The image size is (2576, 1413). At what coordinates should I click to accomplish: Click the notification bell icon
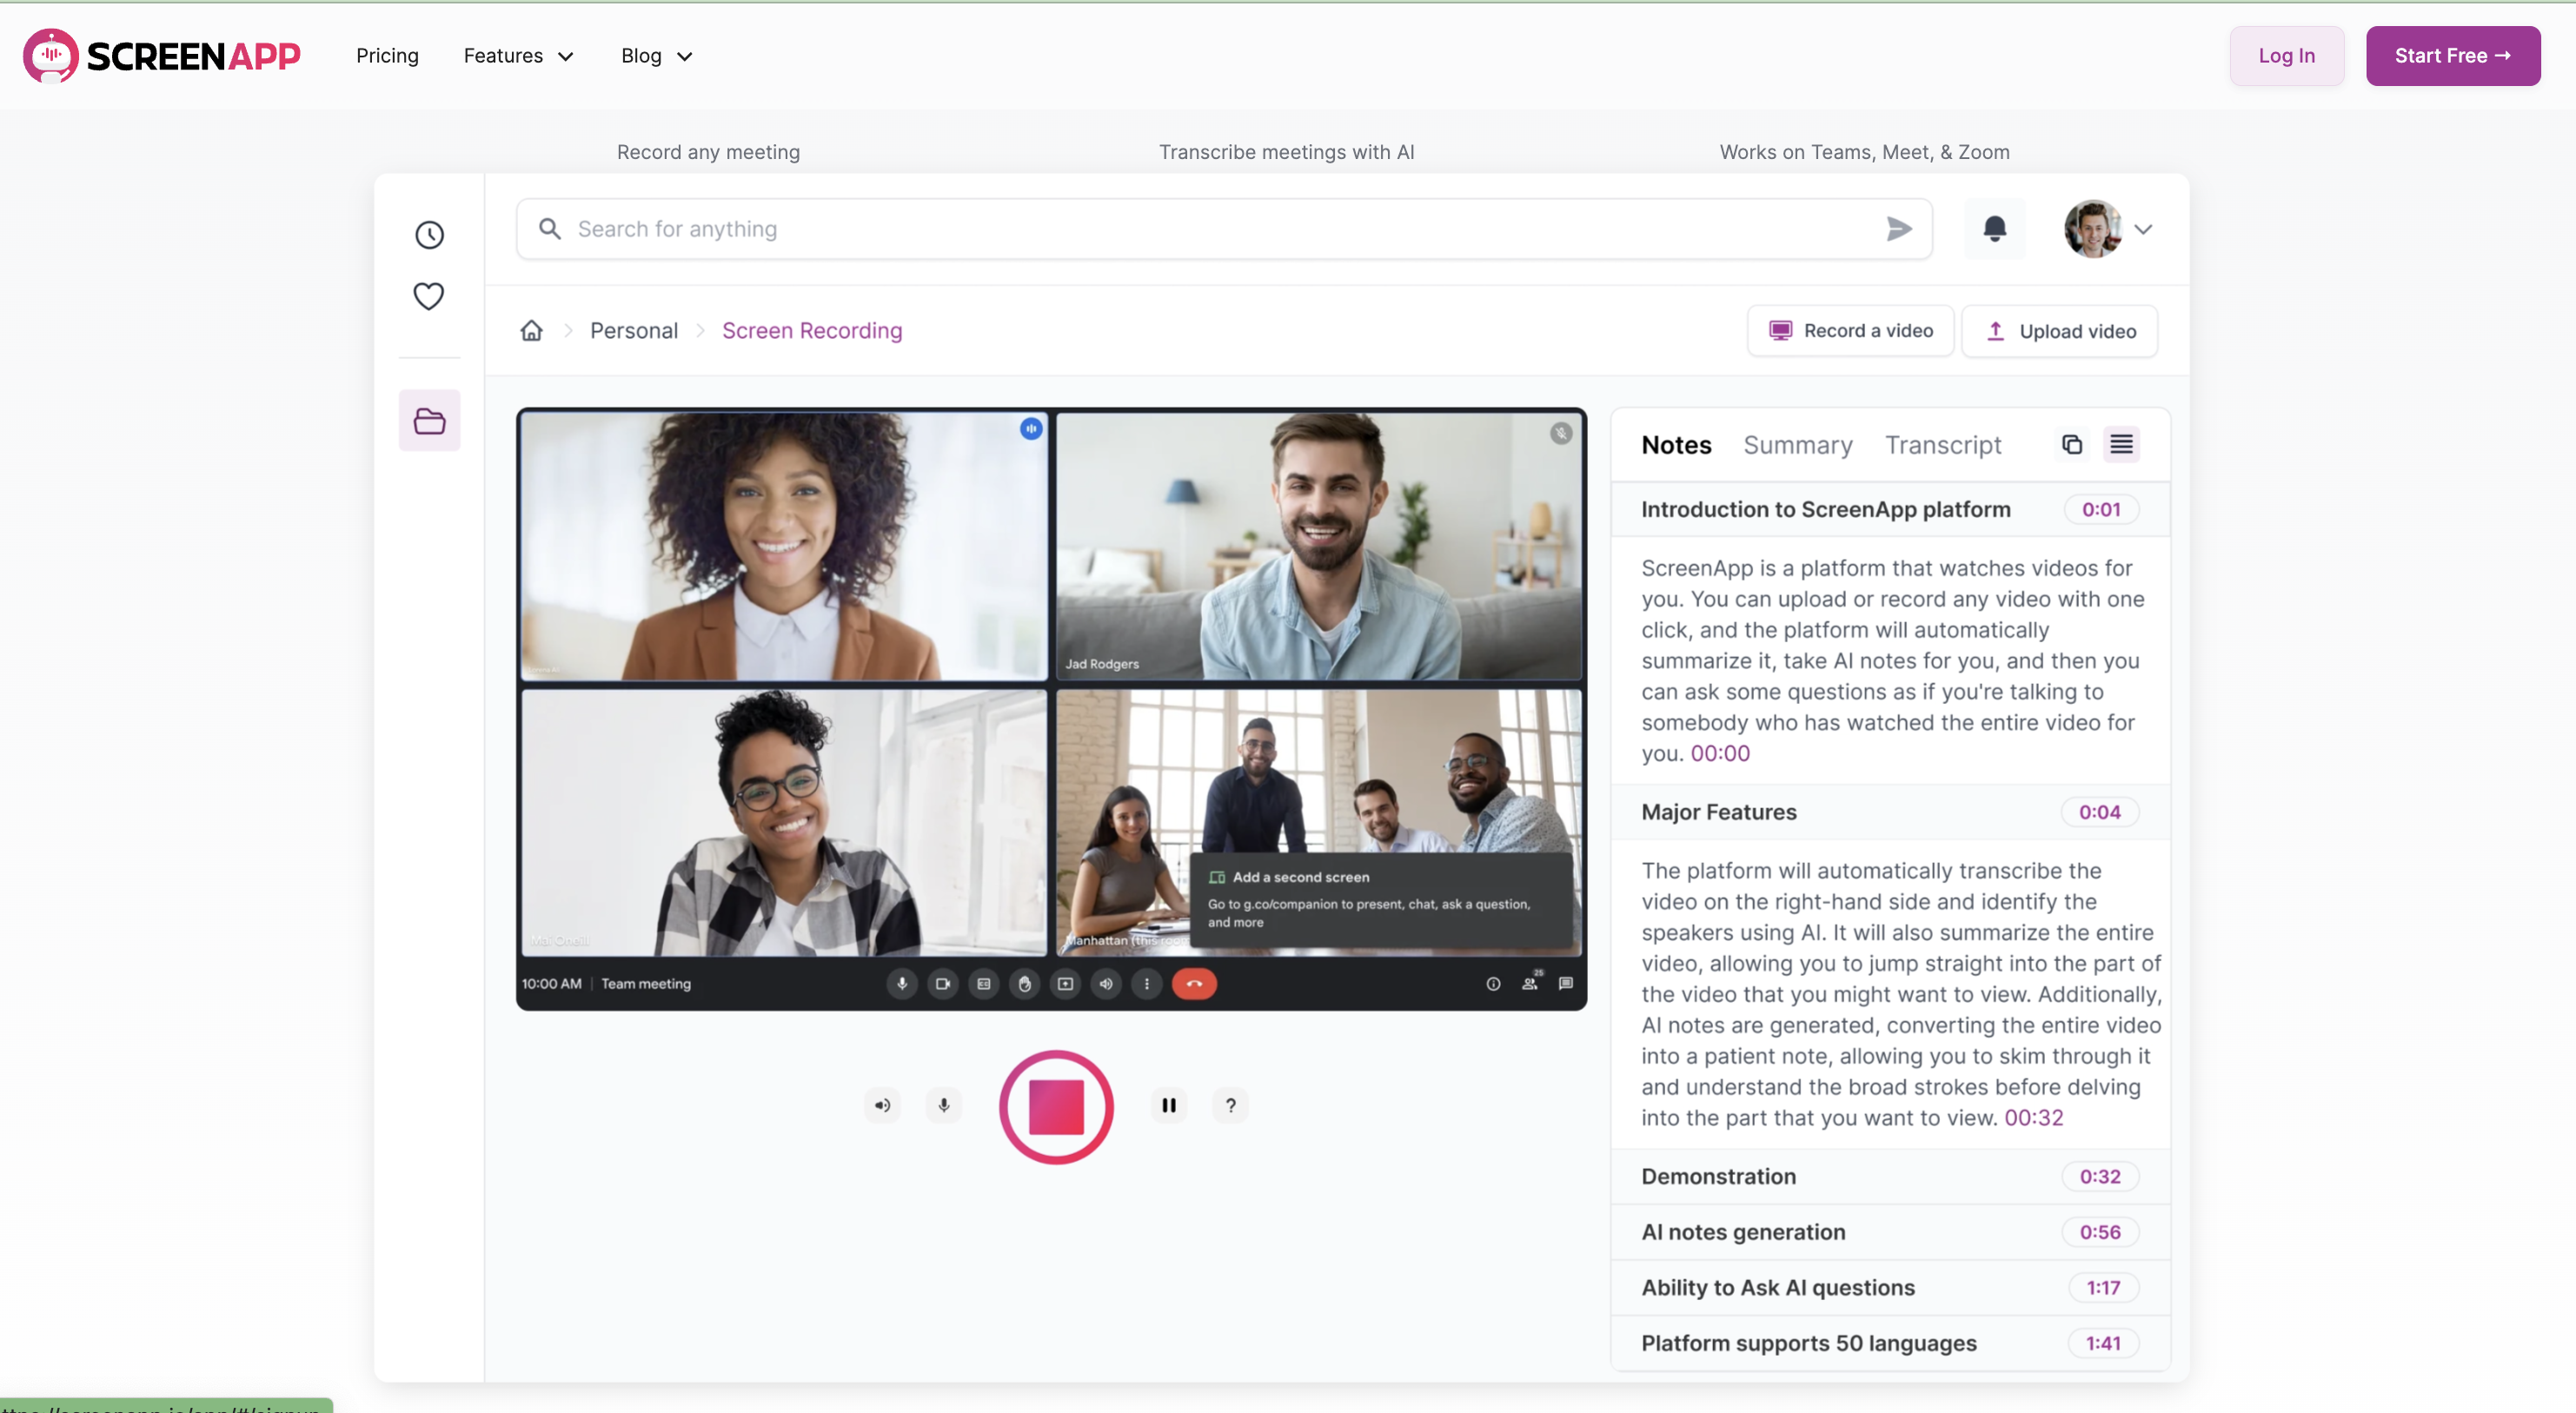pos(1994,229)
